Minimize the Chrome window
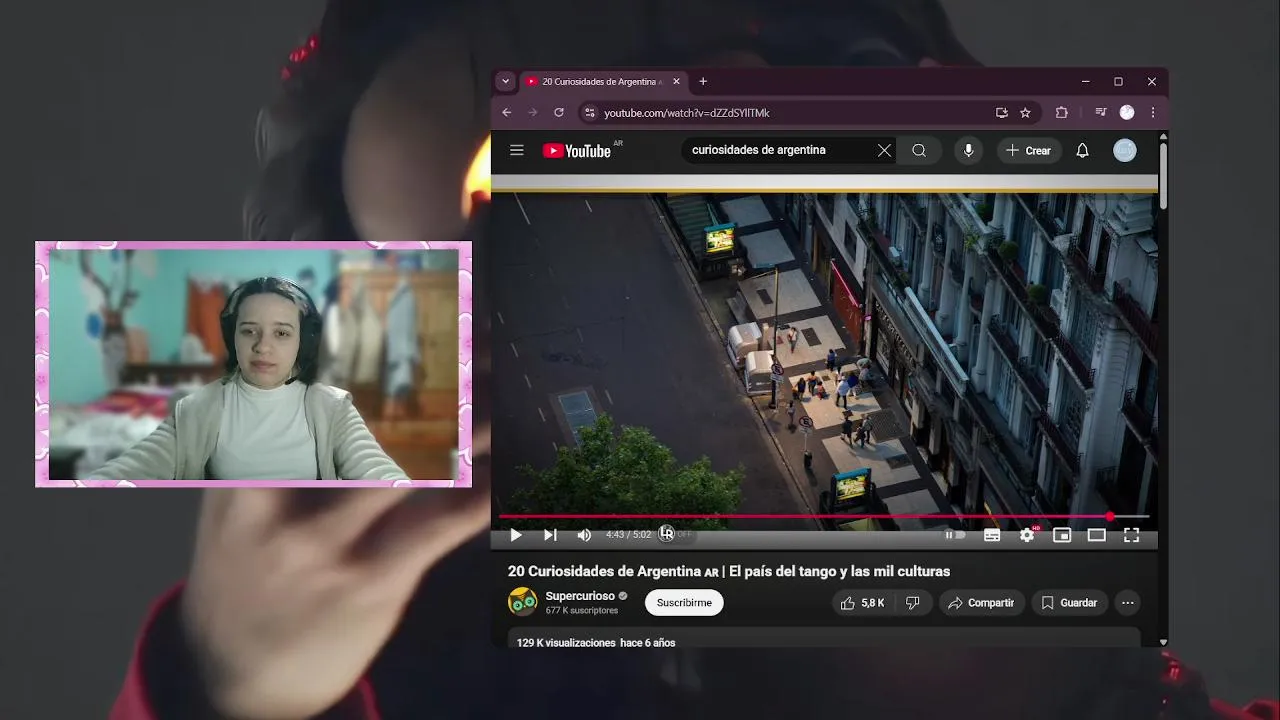1280x720 pixels. coord(1085,82)
